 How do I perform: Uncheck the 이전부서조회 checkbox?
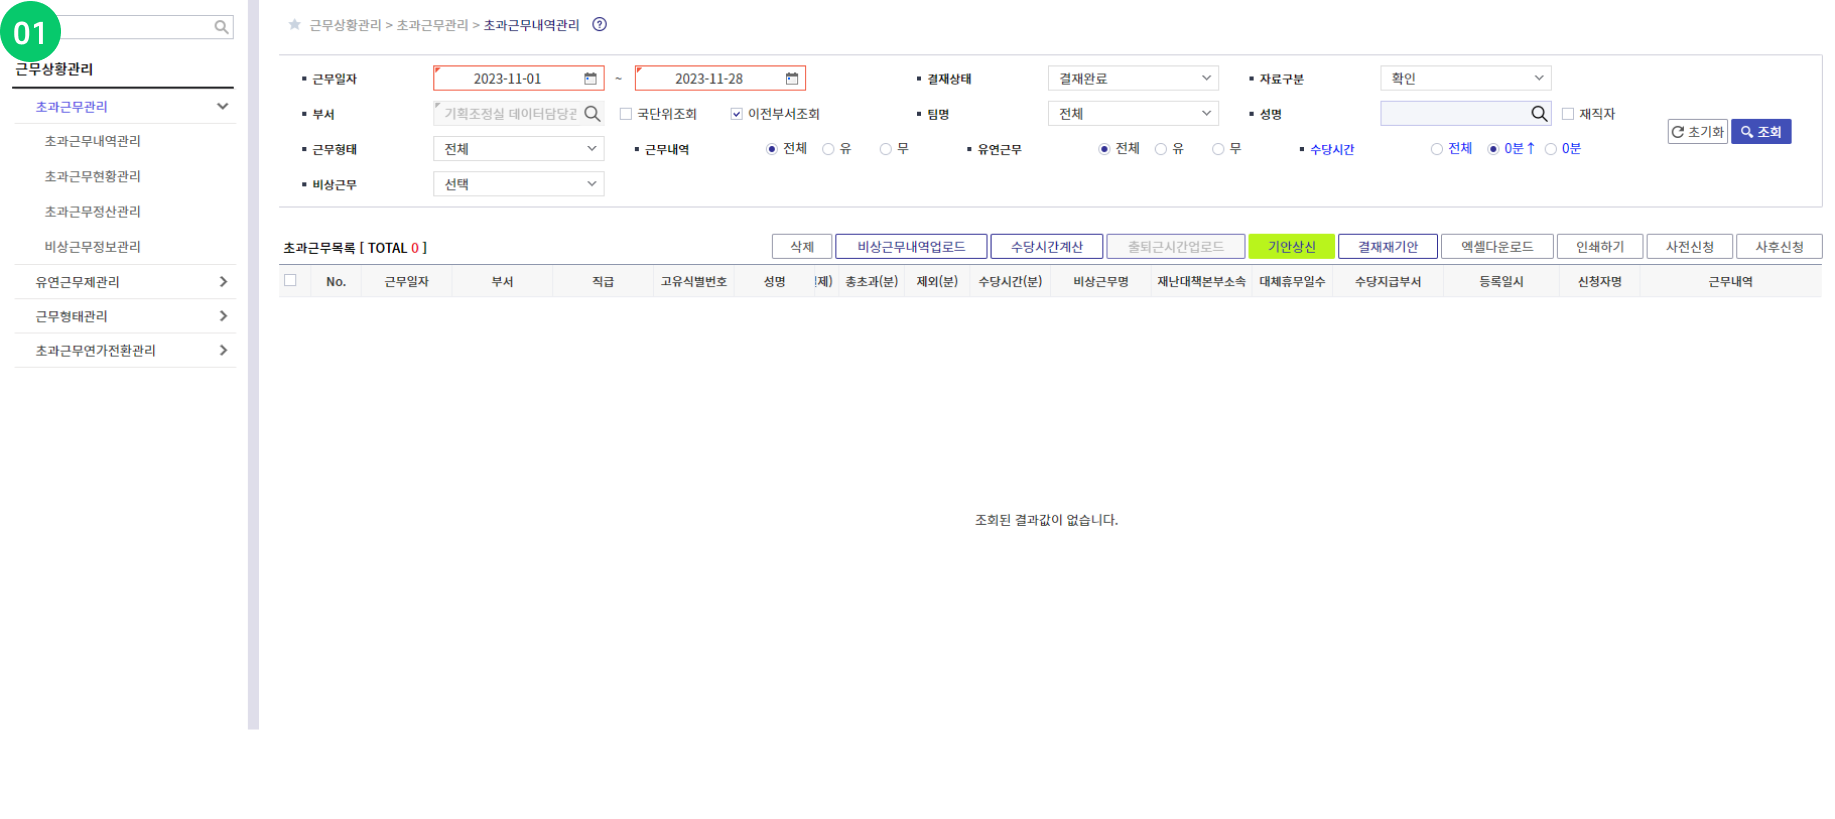tap(737, 114)
